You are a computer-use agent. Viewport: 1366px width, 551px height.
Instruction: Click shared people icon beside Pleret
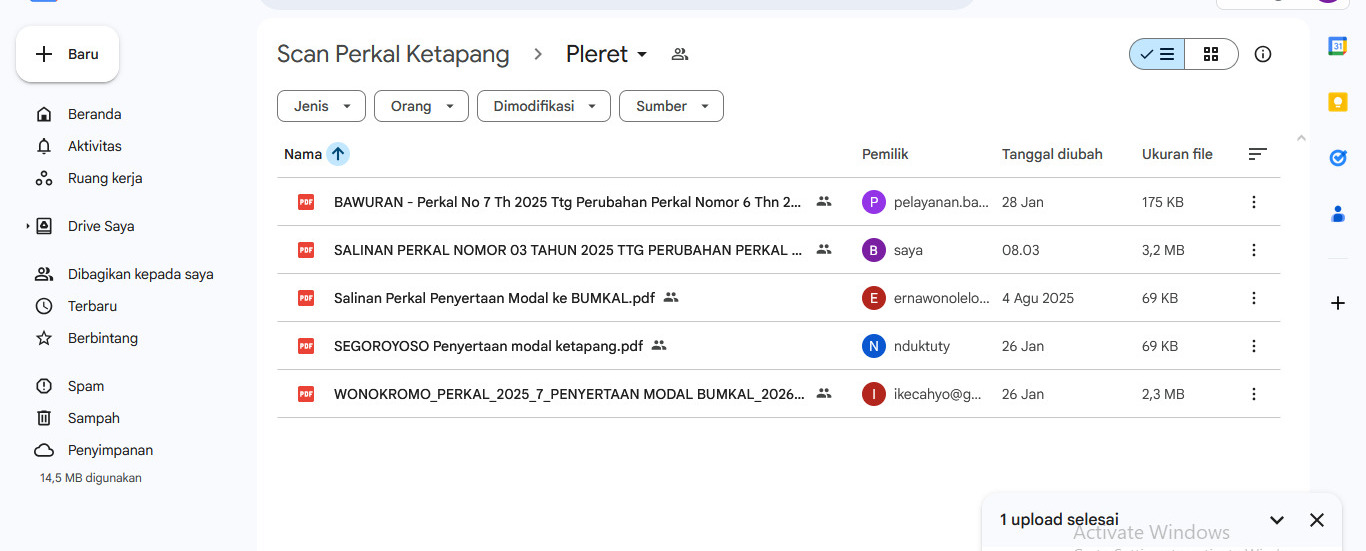click(x=680, y=54)
